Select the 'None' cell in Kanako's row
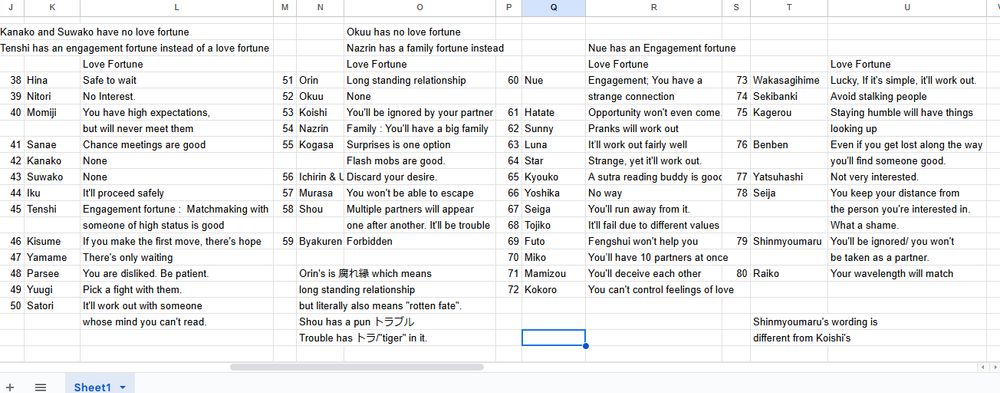1000x393 pixels. pyautogui.click(x=177, y=161)
